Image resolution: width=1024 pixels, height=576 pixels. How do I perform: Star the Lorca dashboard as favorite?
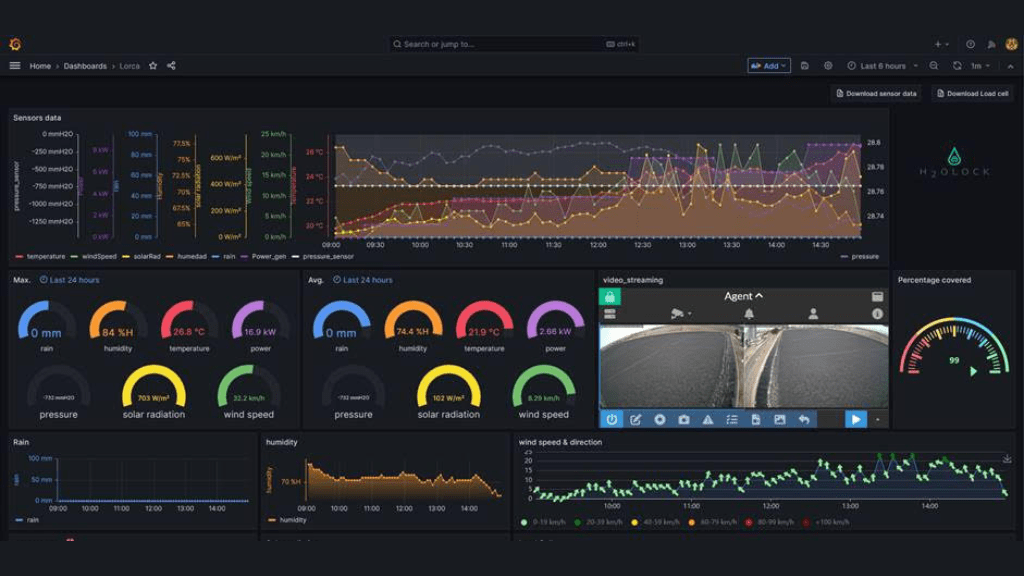pyautogui.click(x=153, y=66)
